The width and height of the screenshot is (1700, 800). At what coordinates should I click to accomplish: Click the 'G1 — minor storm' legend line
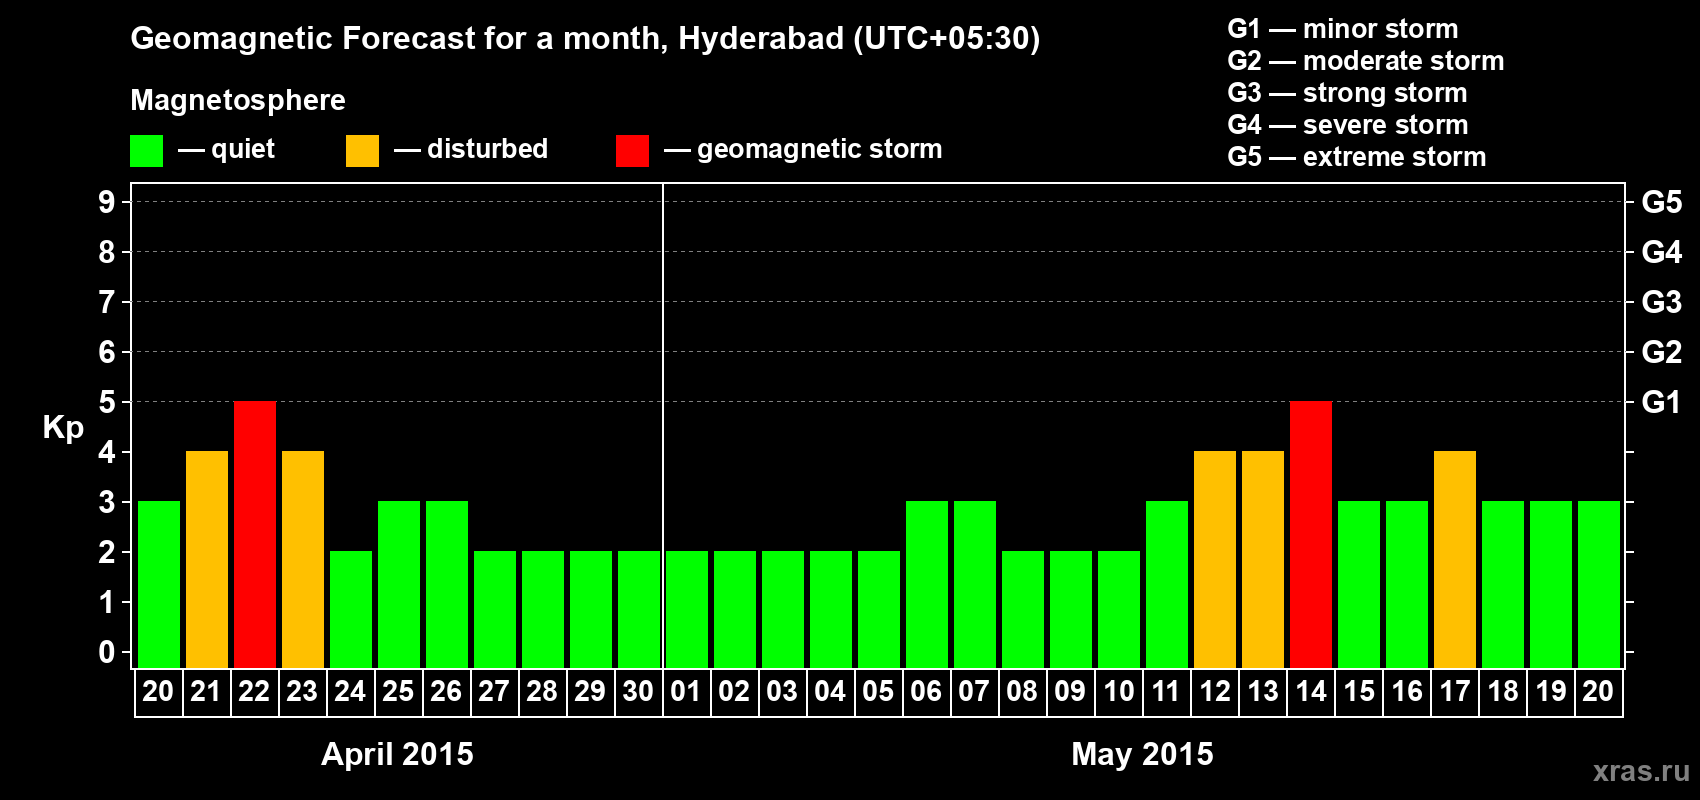1342,29
